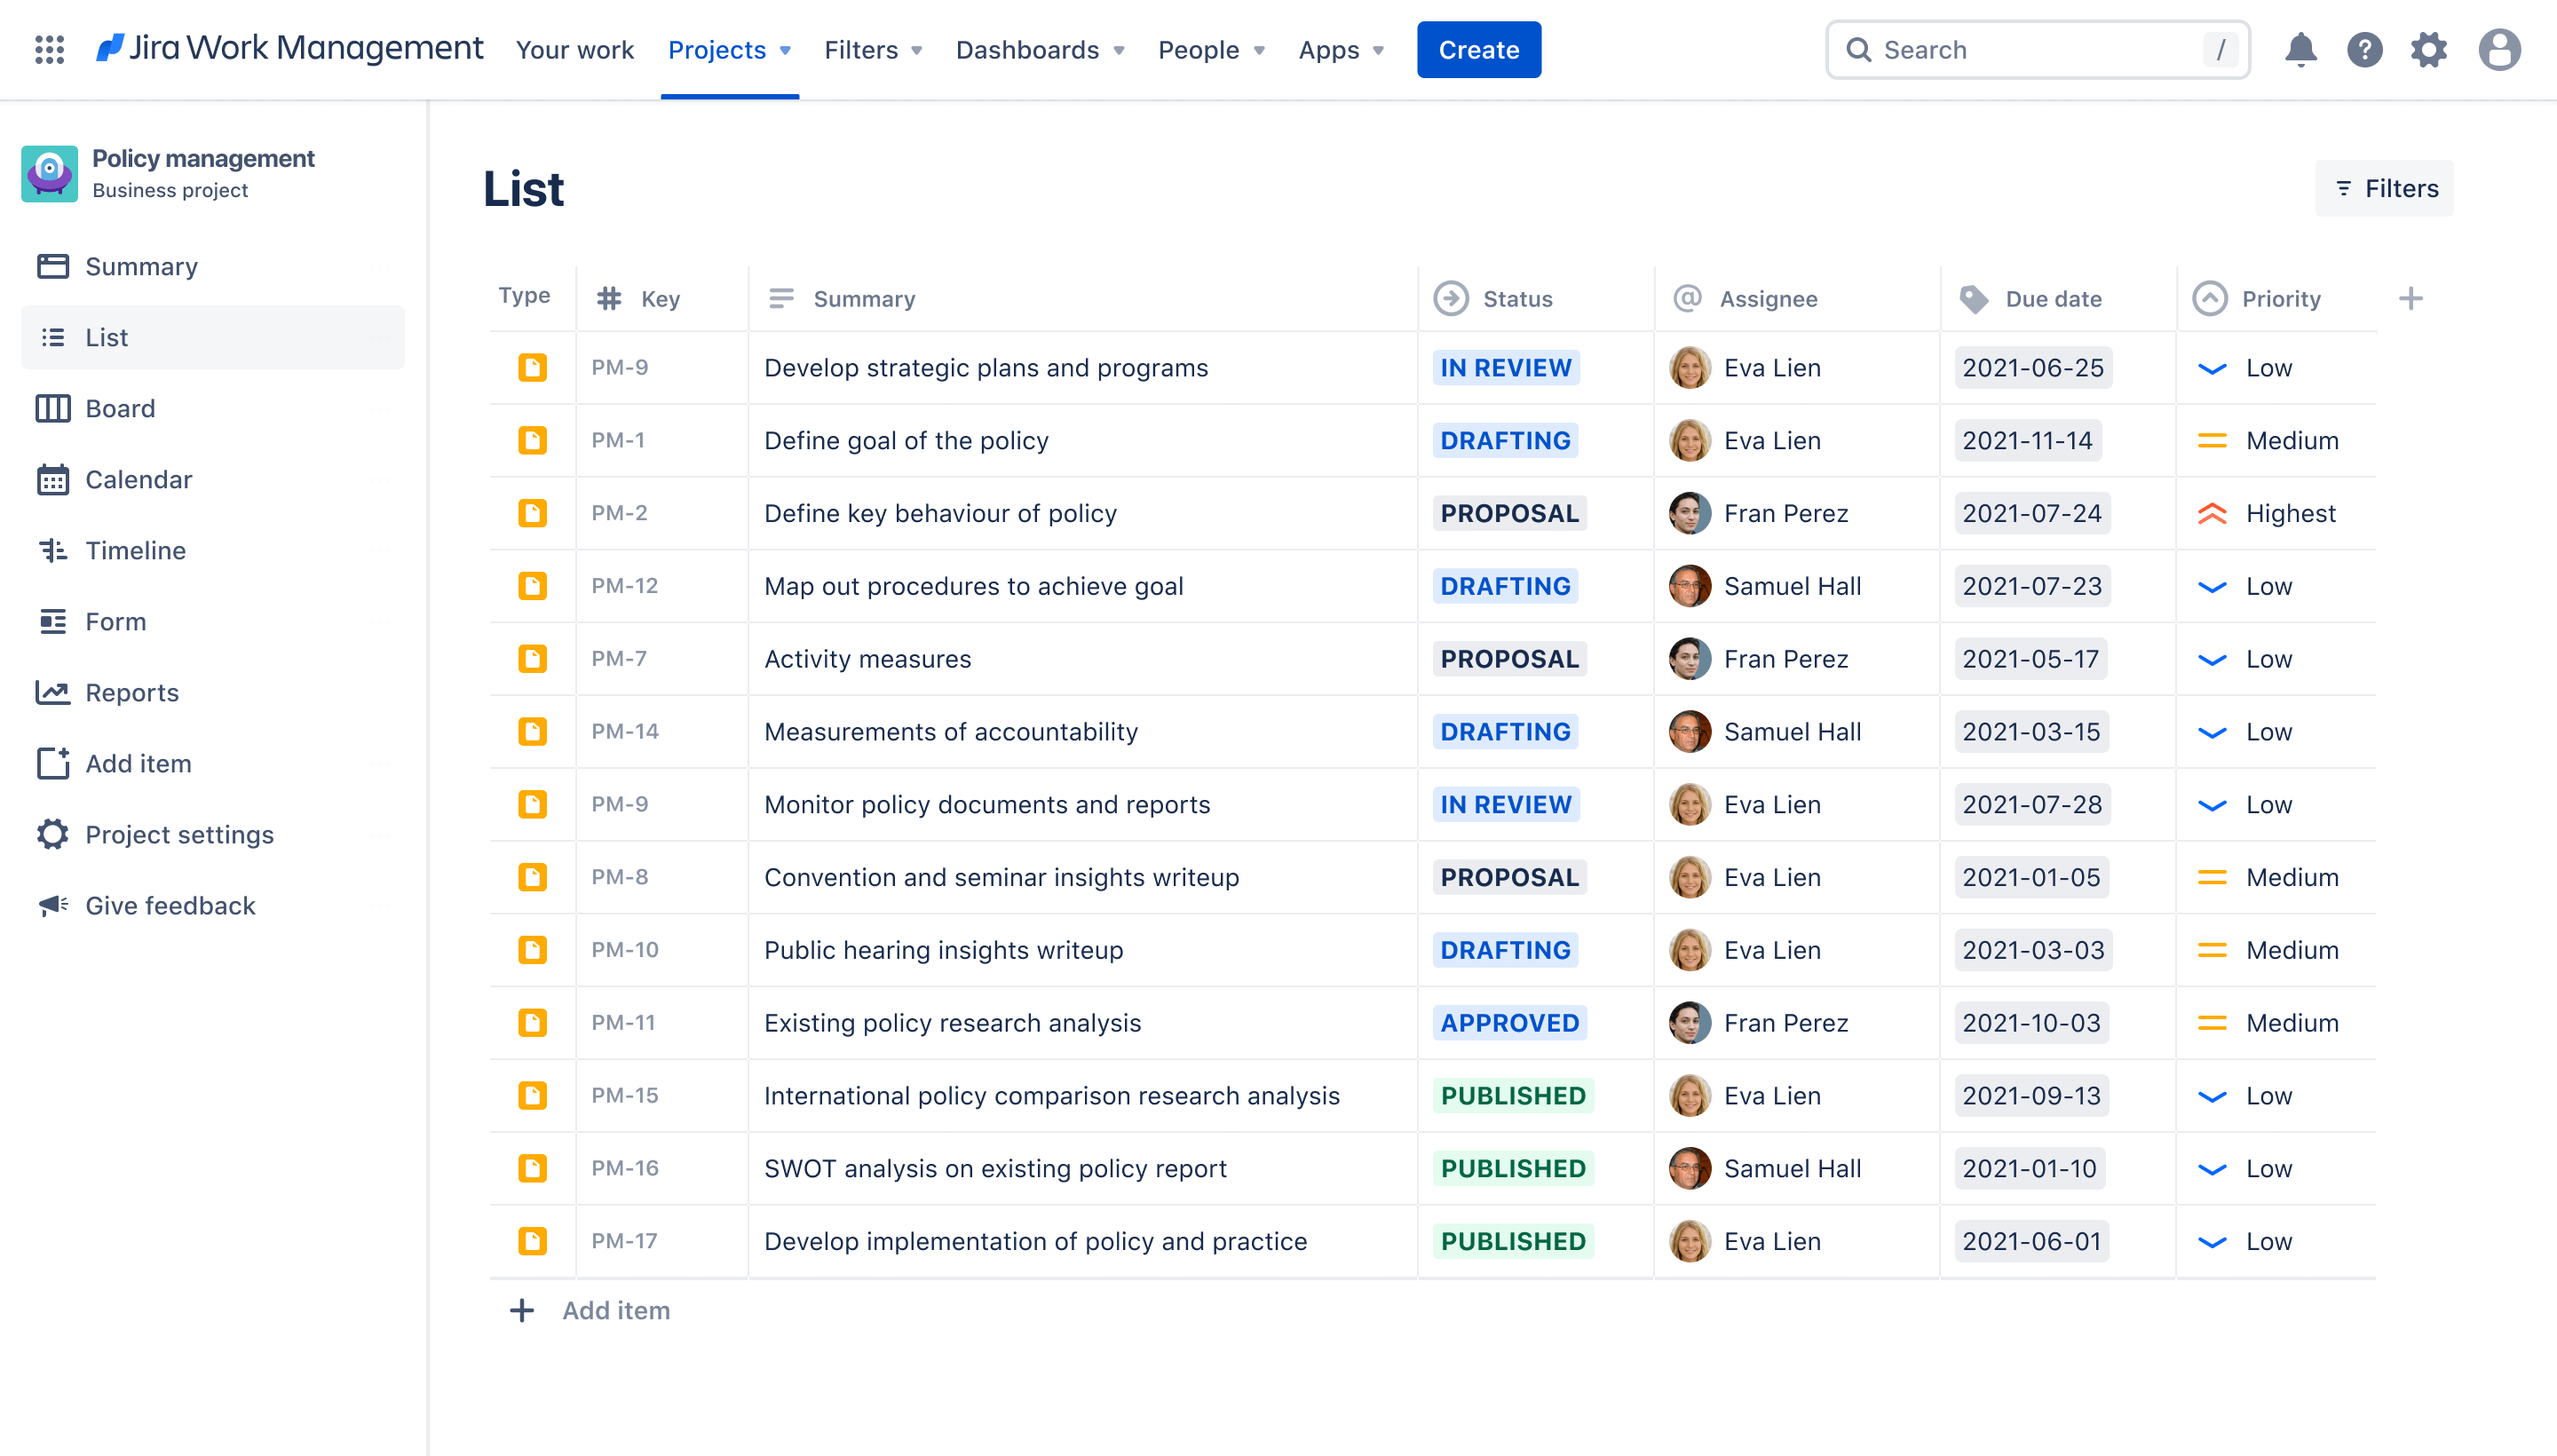The image size is (2557, 1456).
Task: Click the Calendar view icon
Action: coord(51,478)
